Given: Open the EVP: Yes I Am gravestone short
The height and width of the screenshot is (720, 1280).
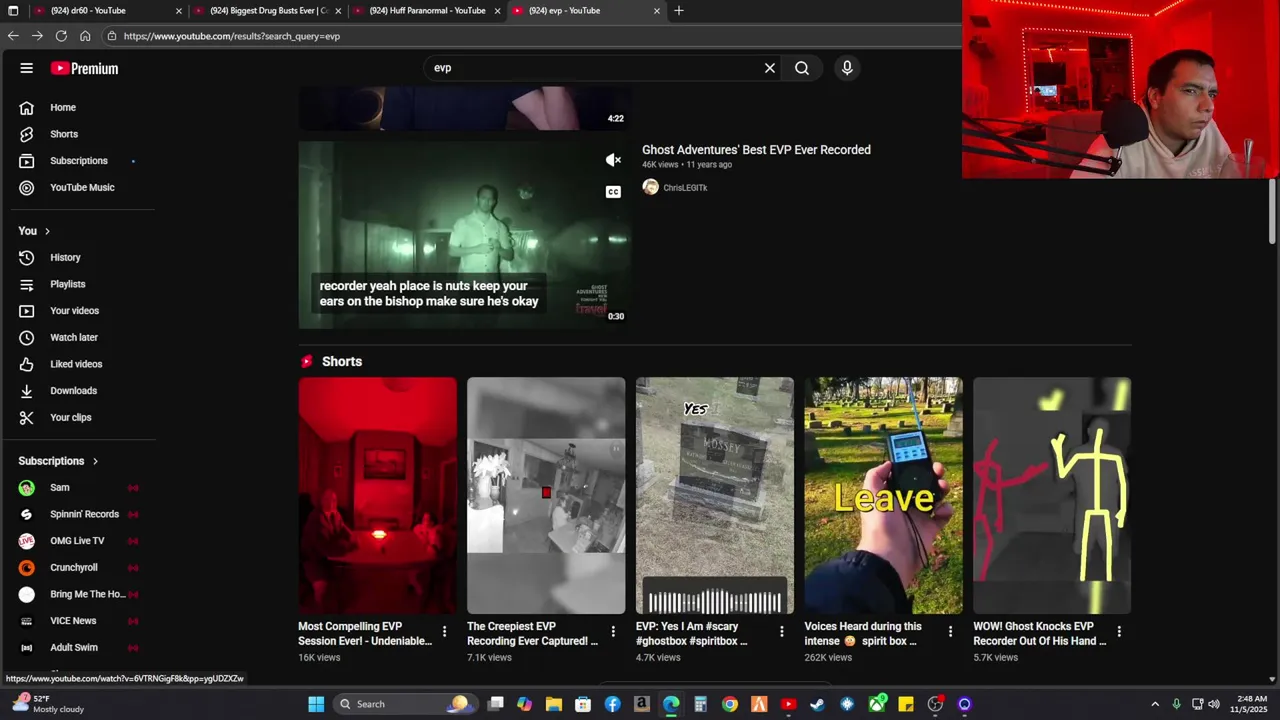Looking at the screenshot, I should (x=714, y=495).
